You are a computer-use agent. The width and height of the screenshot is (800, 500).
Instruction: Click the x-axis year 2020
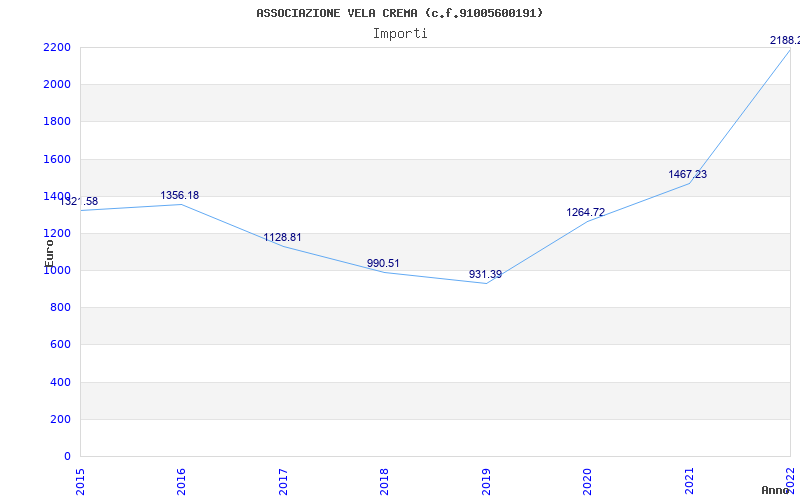coord(588,482)
